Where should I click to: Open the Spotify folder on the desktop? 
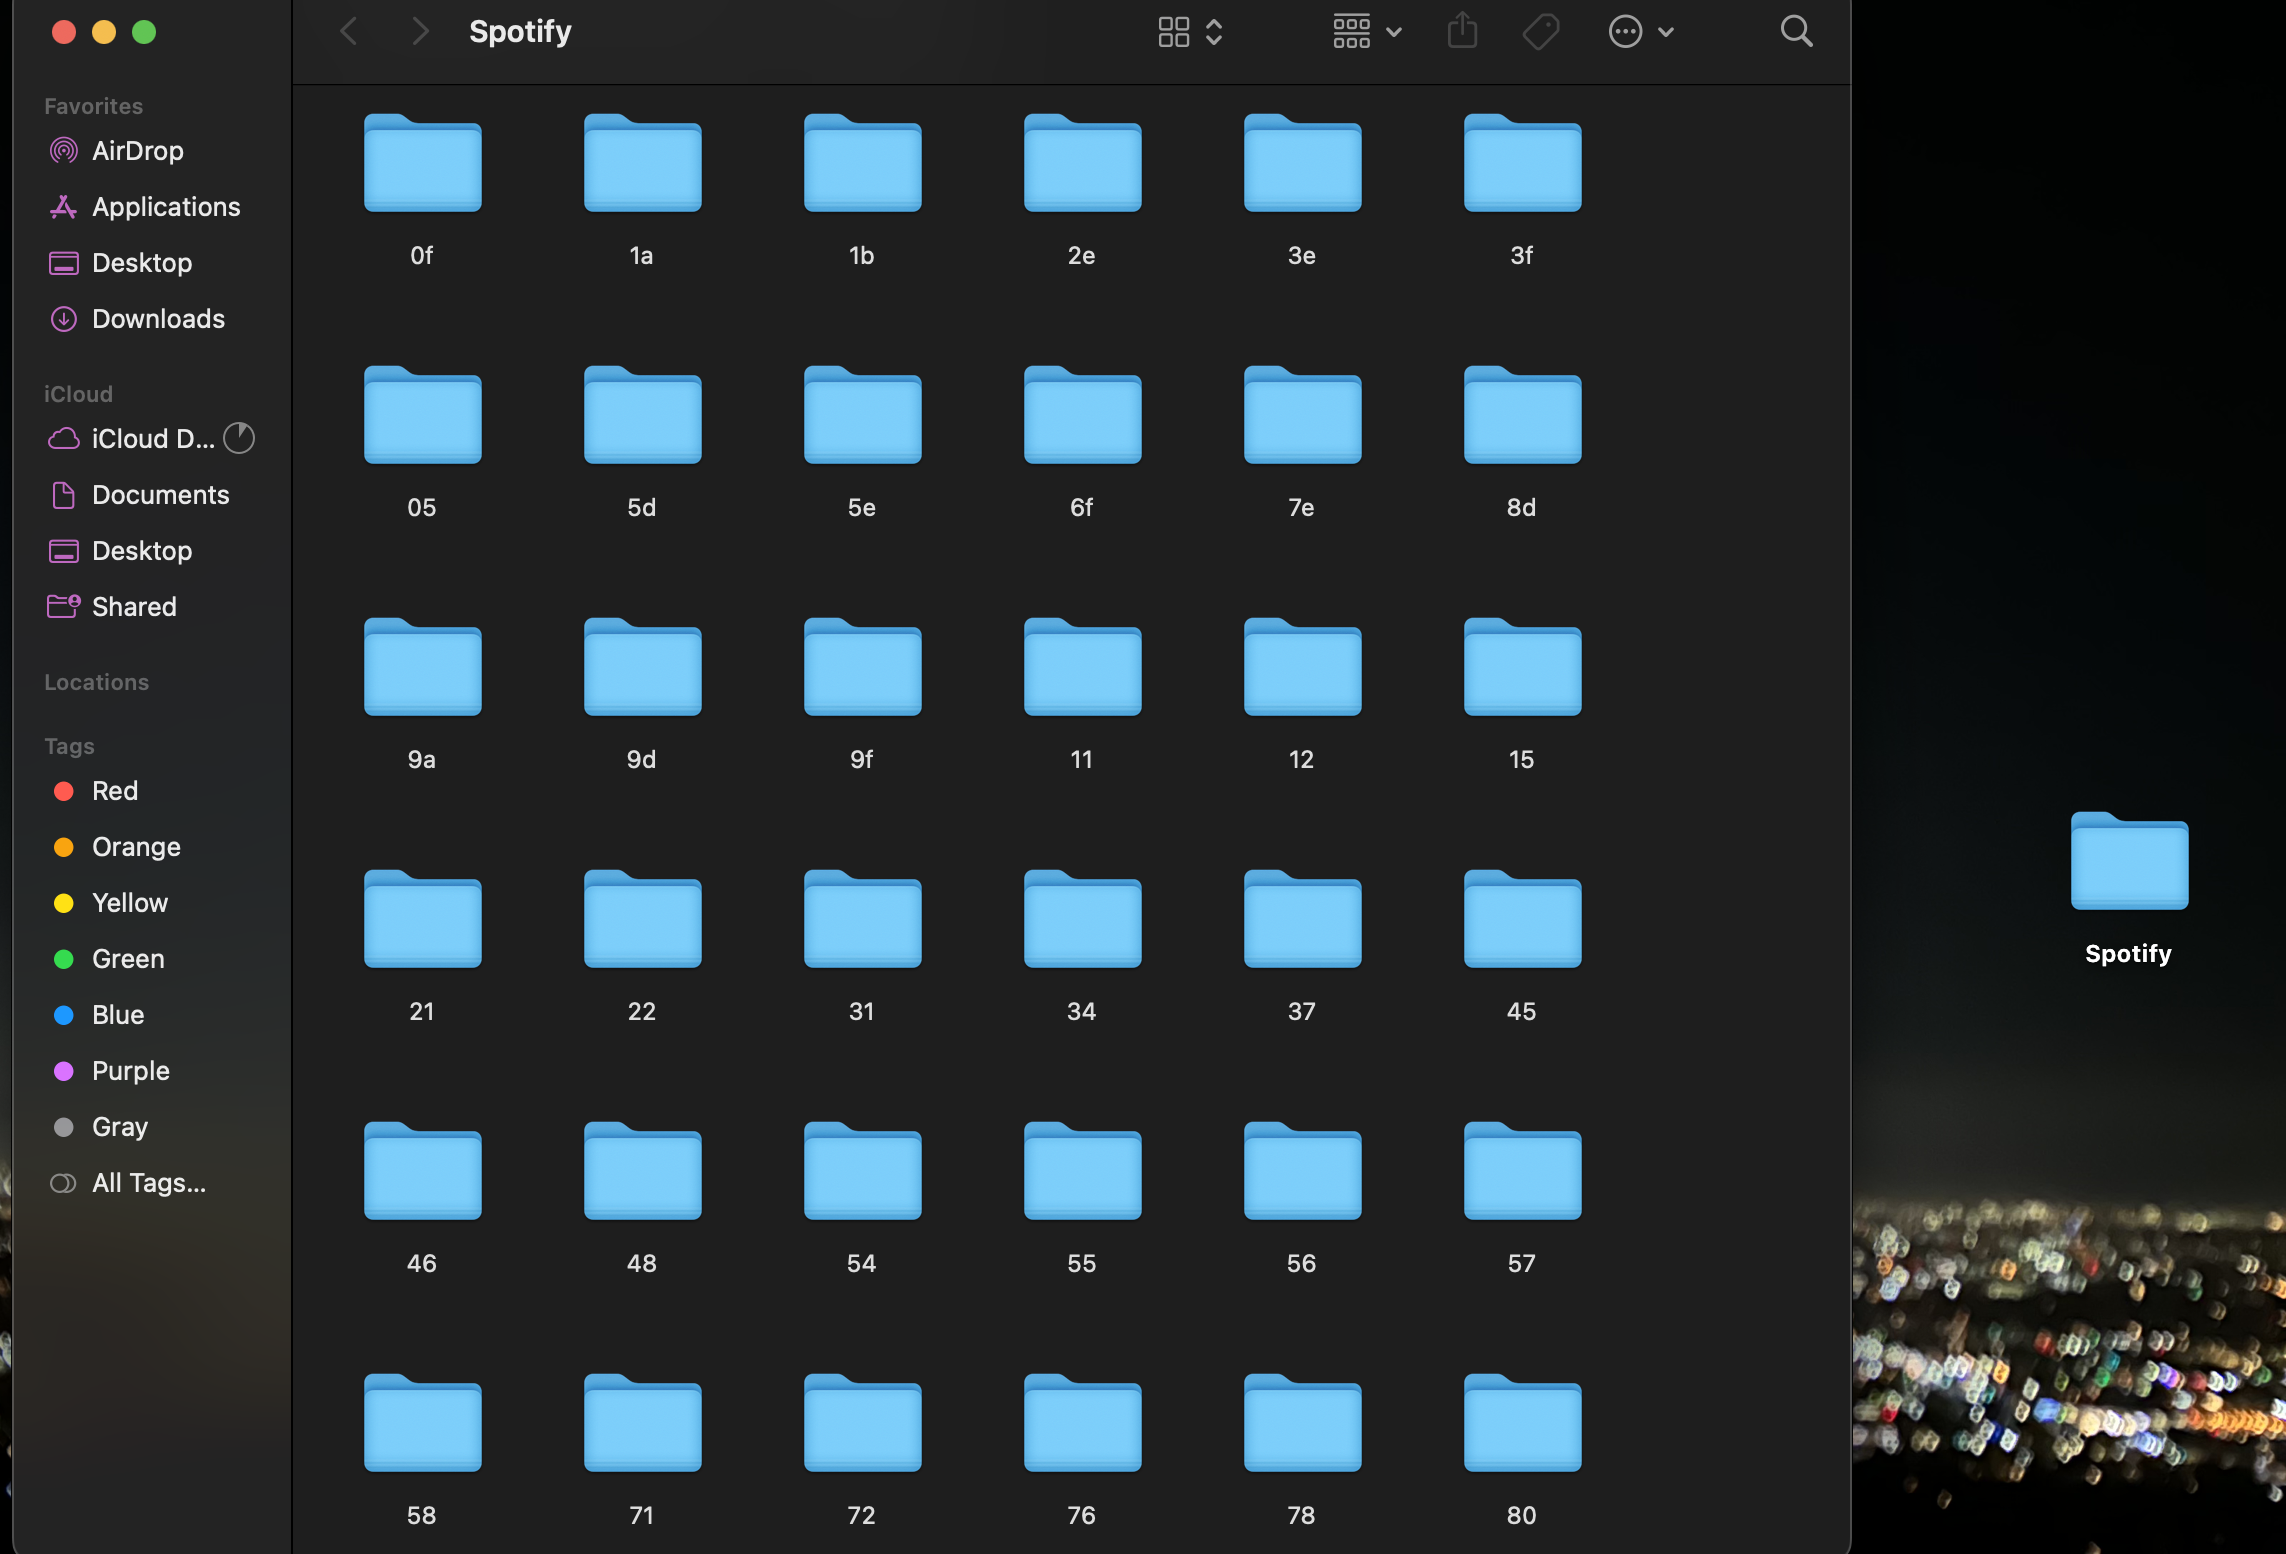(x=2127, y=860)
